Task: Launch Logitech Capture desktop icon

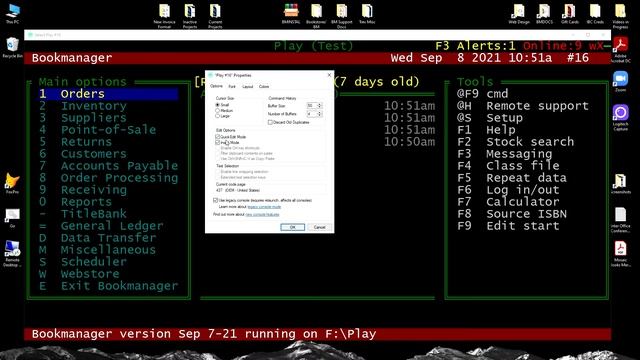Action: 620,118
